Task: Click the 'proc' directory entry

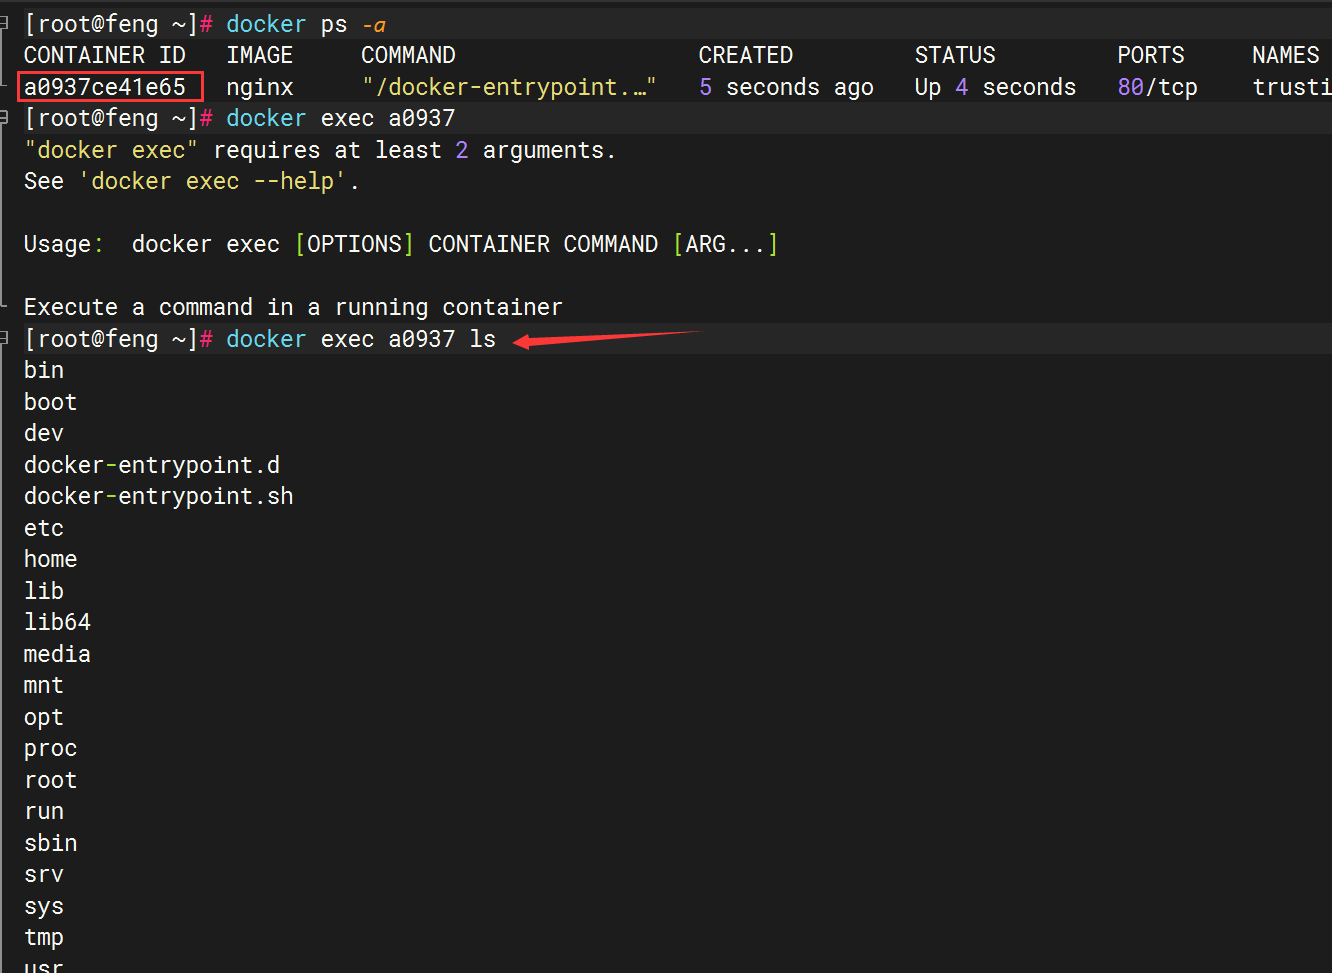Action: point(50,749)
